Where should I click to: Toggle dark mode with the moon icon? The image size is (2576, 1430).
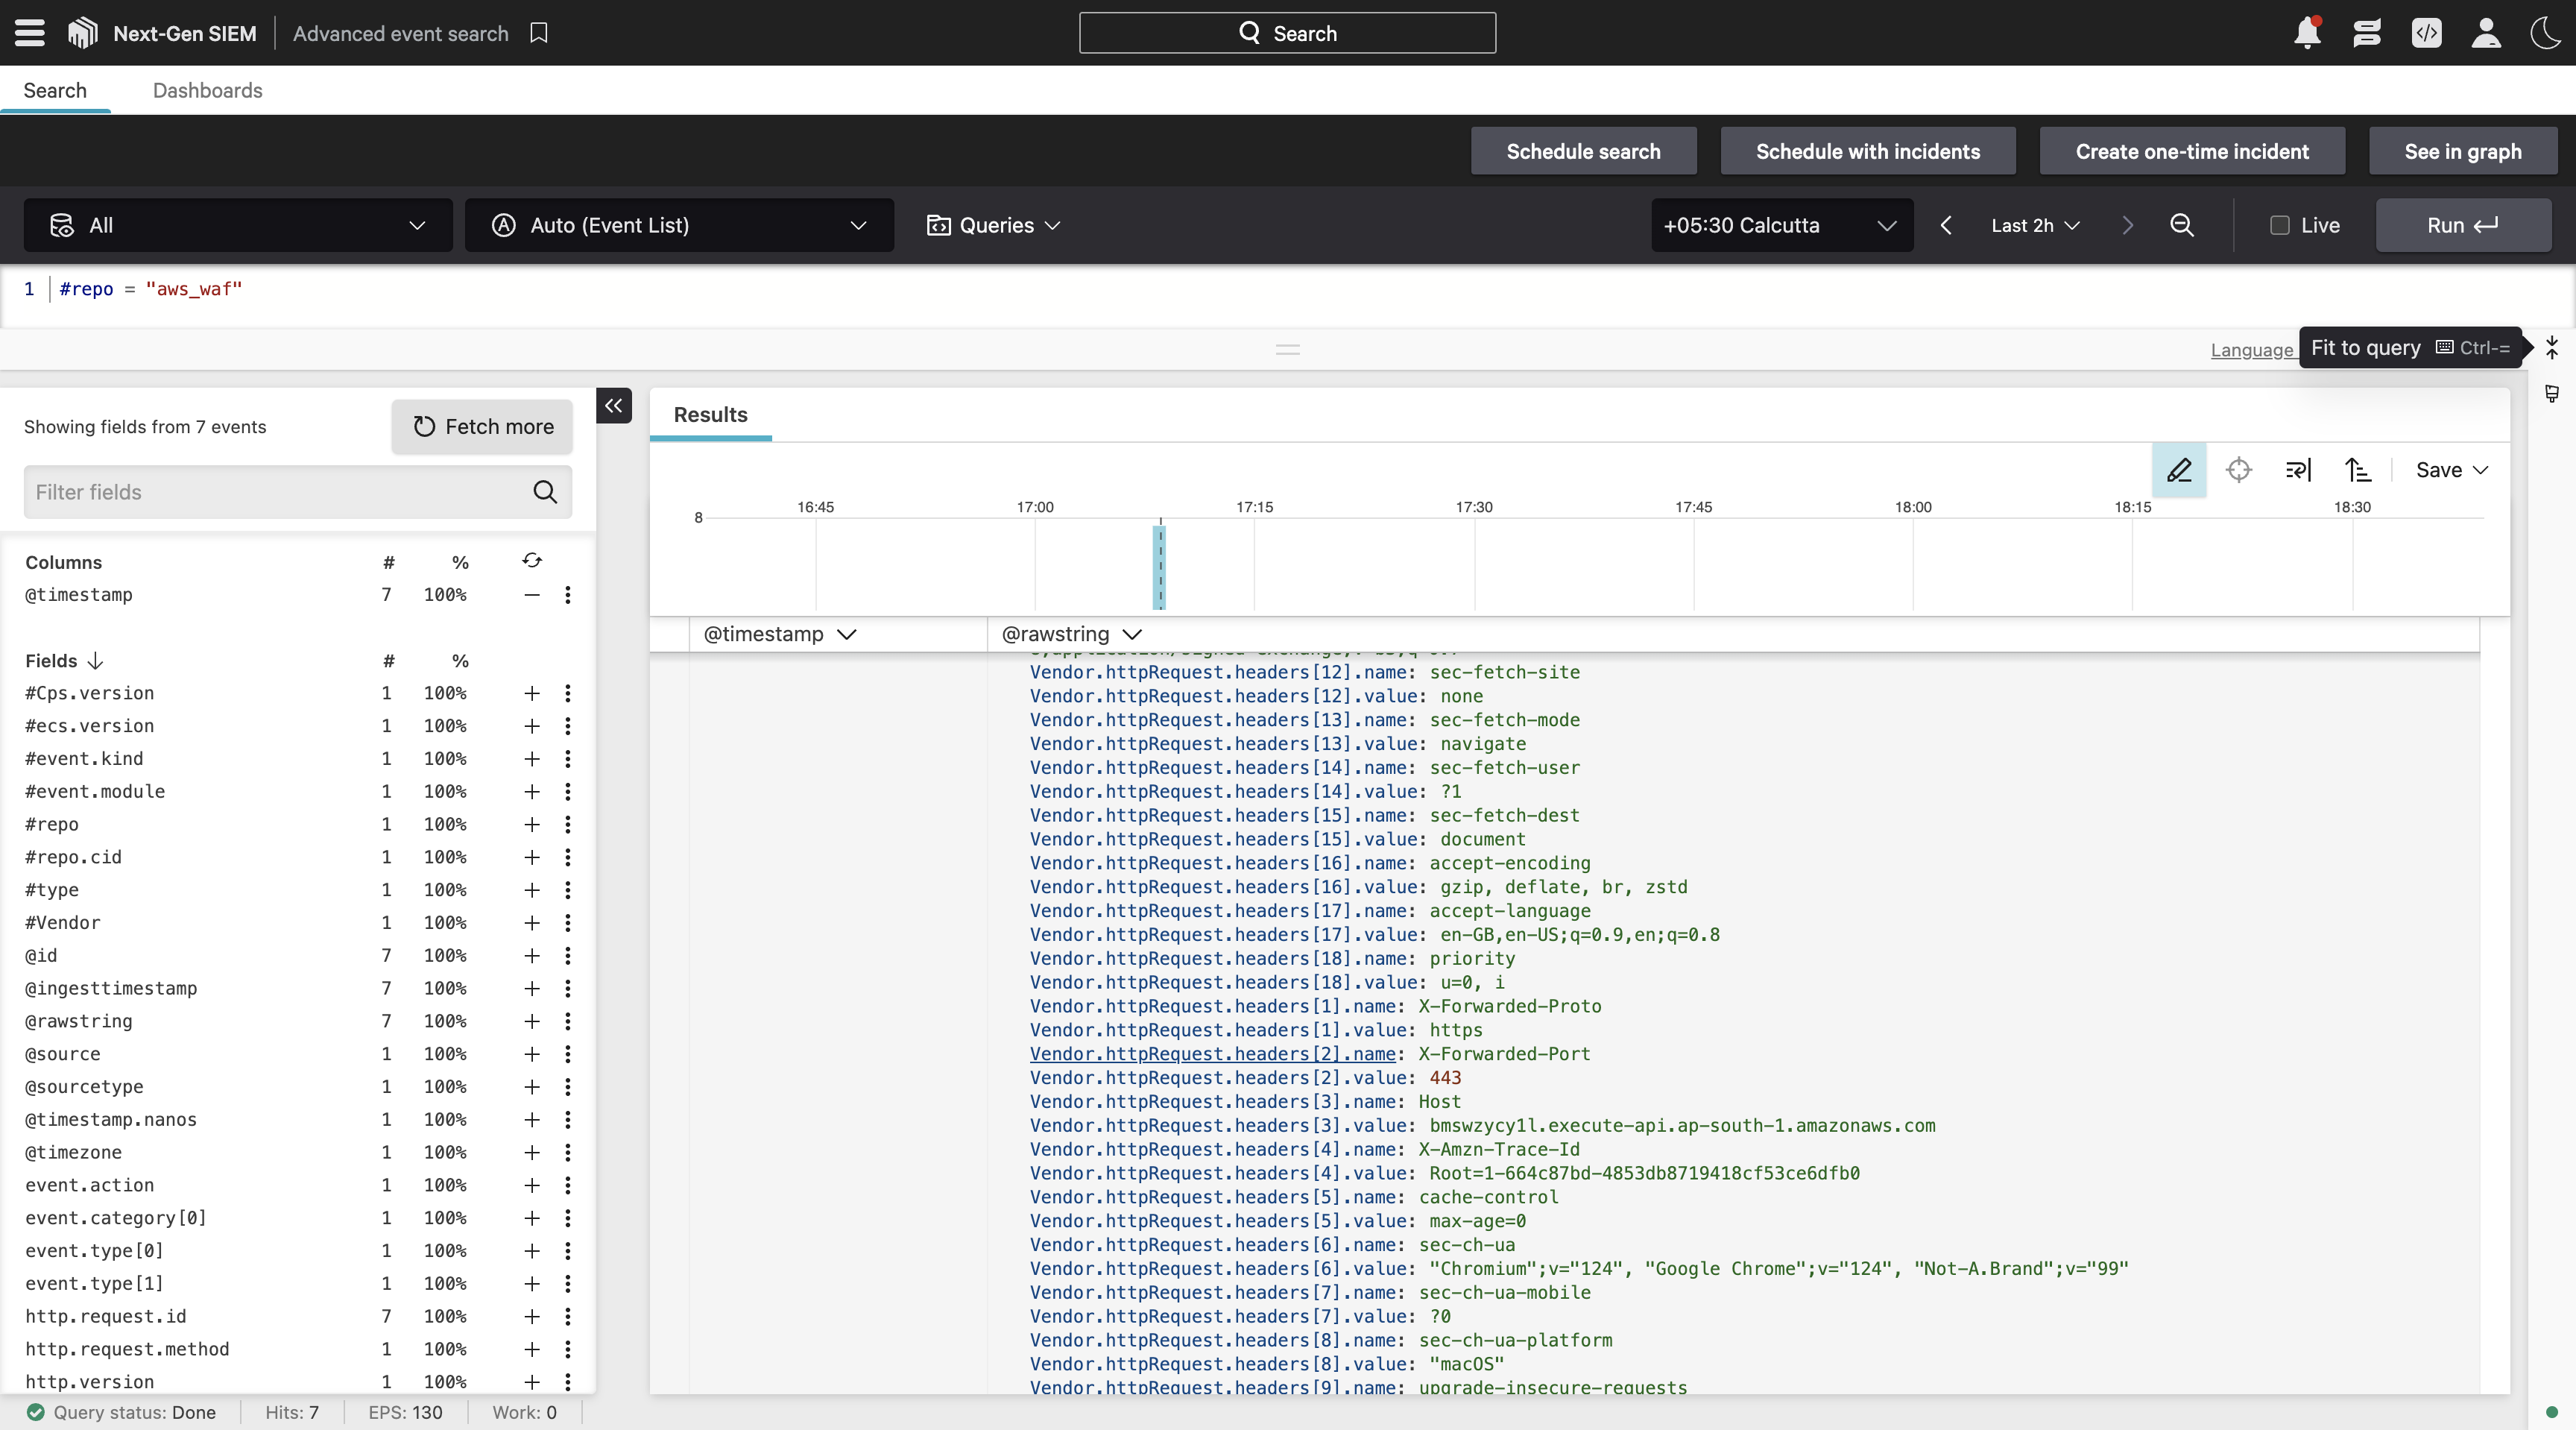(2544, 33)
